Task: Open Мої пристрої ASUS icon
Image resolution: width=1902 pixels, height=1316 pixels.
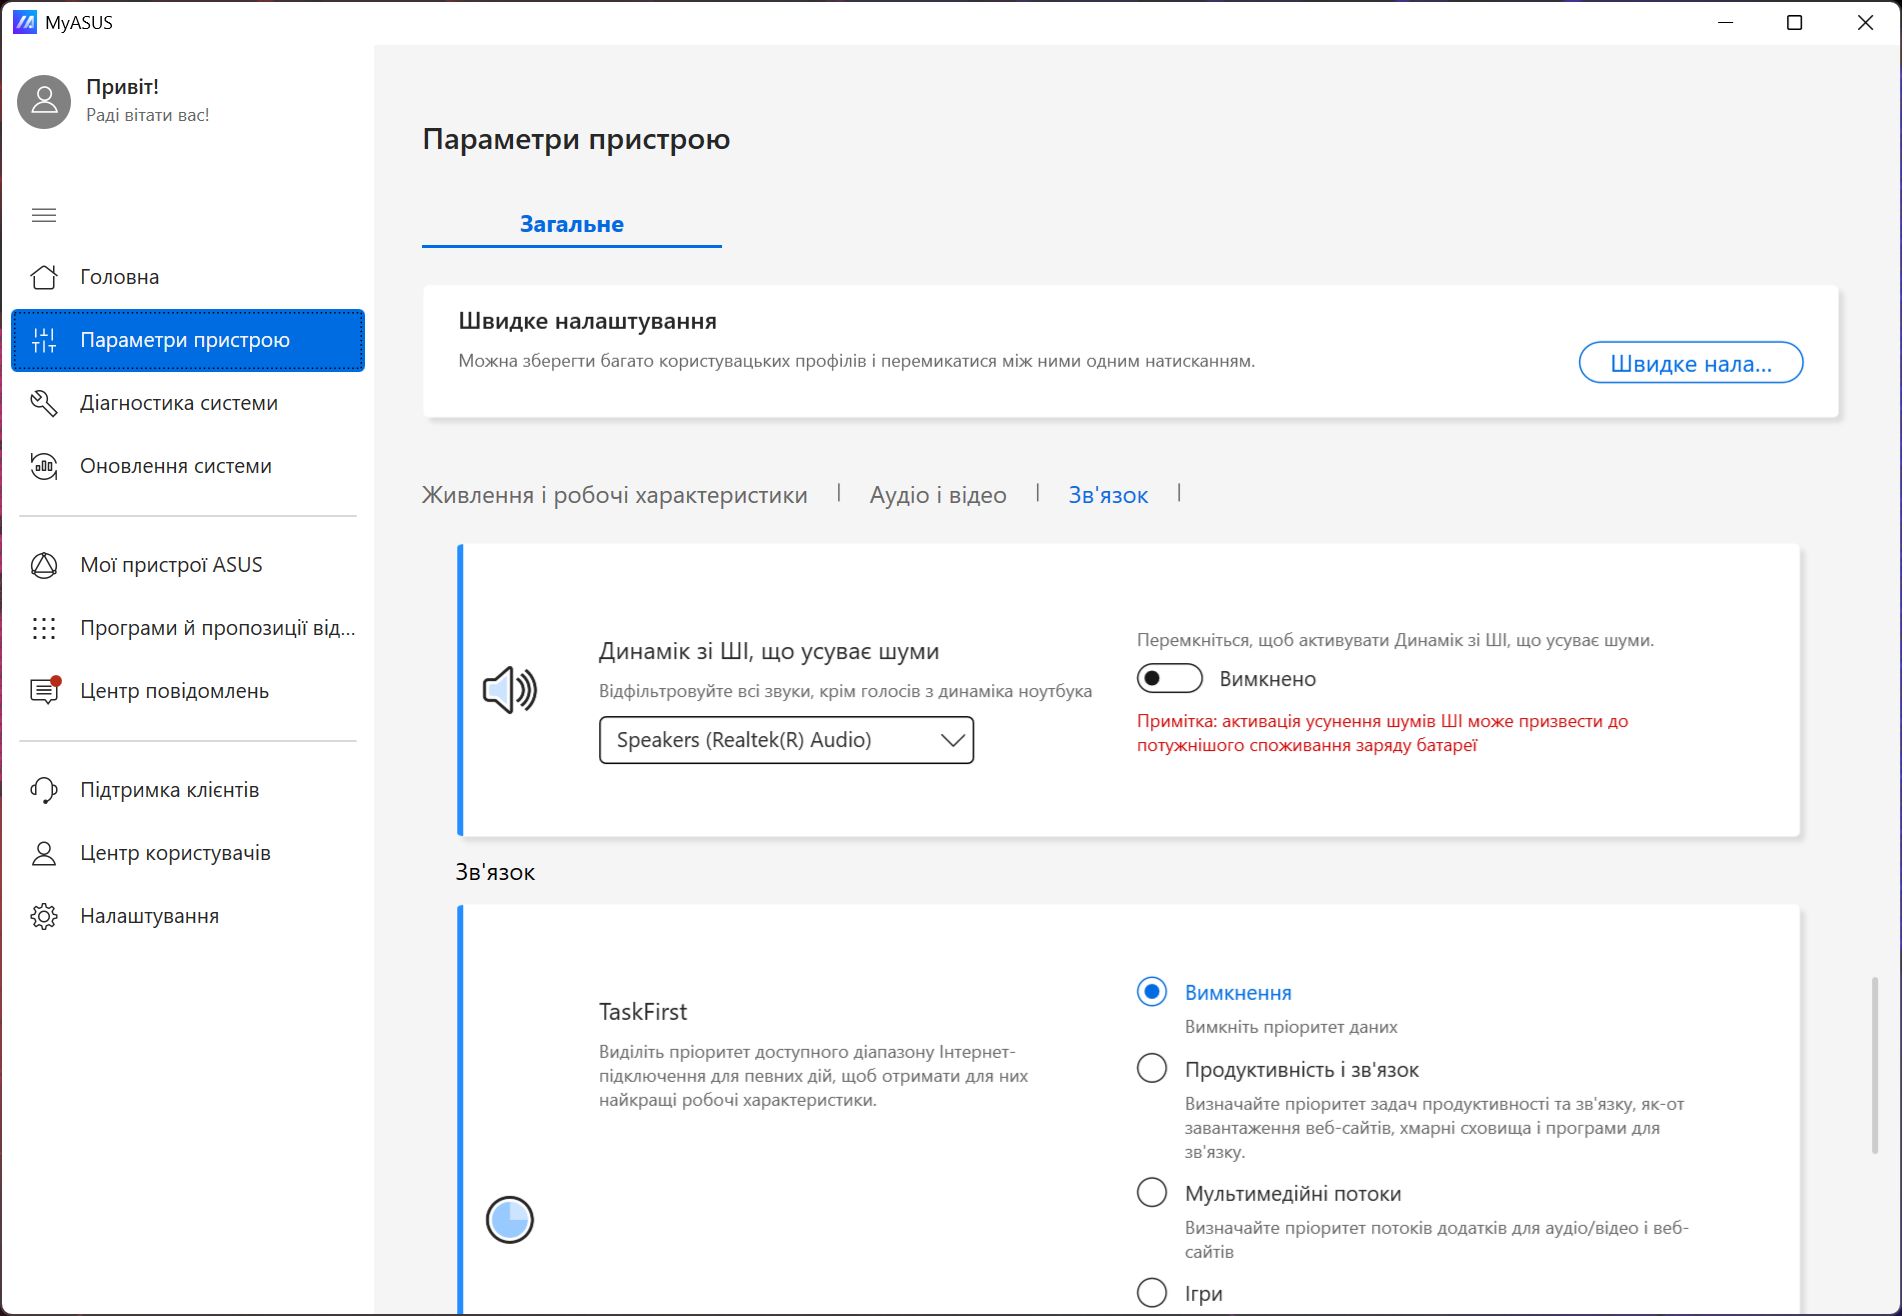Action: (x=44, y=565)
